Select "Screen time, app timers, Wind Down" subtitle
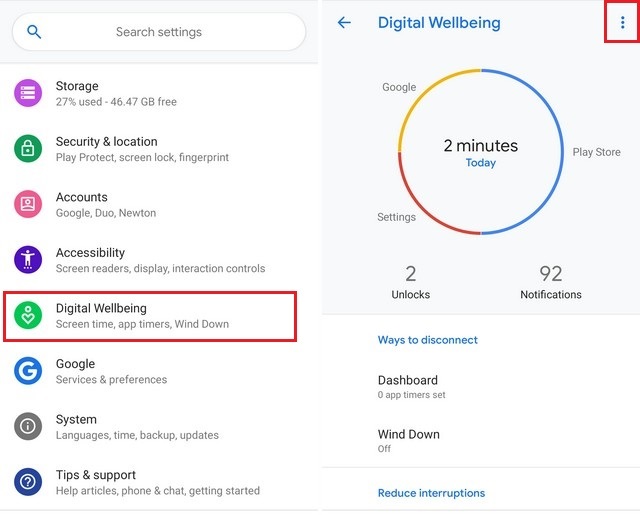Viewport: 640px width, 515px height. 142,324
